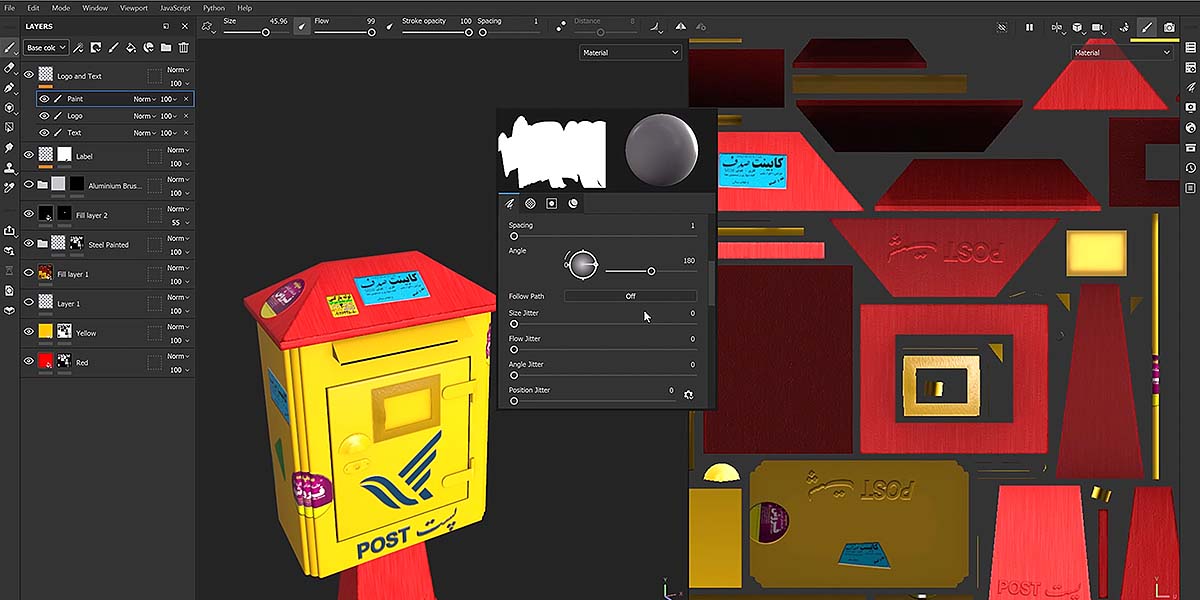This screenshot has width=1200, height=600.
Task: Toggle symmetry in the top toolbar
Action: (681, 27)
